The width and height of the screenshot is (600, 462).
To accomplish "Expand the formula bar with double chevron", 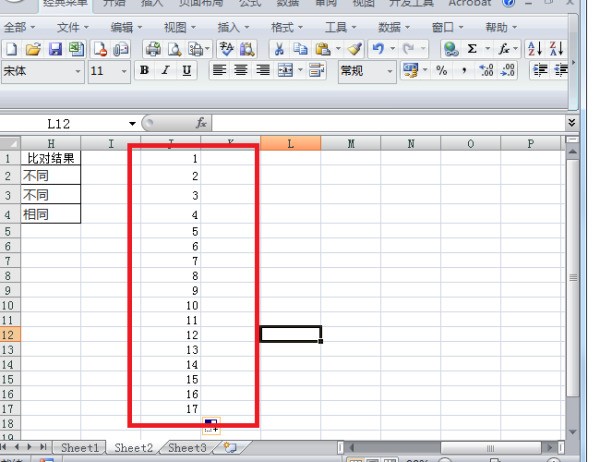I will 572,122.
